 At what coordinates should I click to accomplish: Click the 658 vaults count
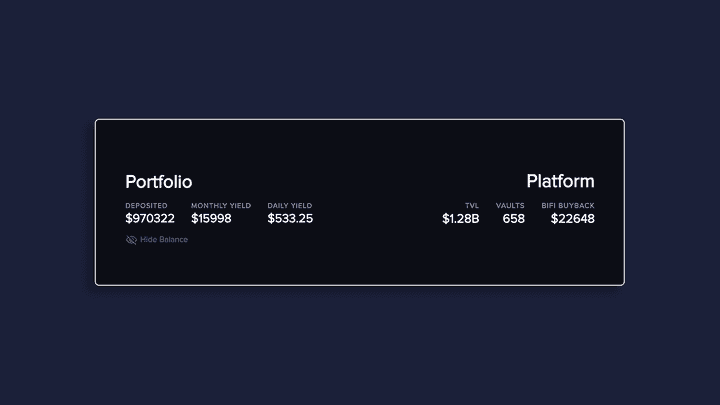(513, 218)
